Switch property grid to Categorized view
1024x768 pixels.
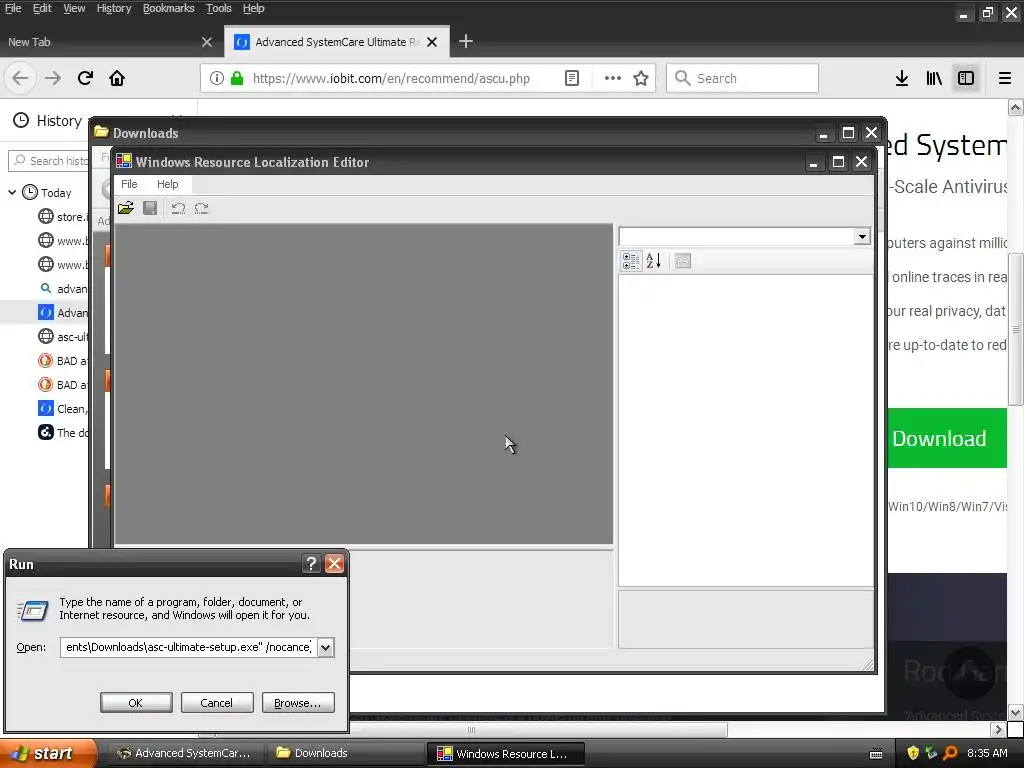631,261
